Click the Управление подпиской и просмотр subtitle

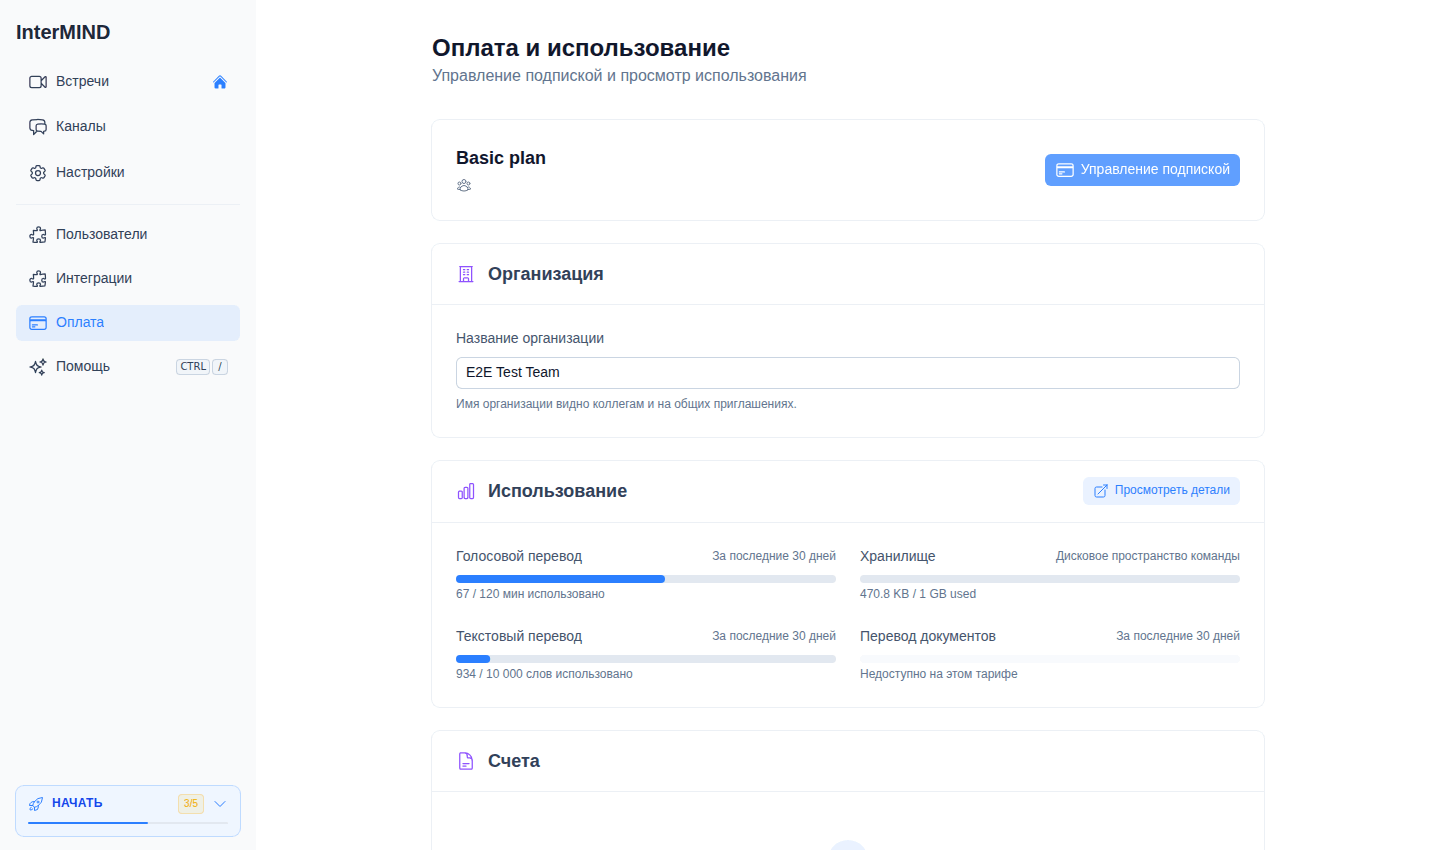(619, 76)
